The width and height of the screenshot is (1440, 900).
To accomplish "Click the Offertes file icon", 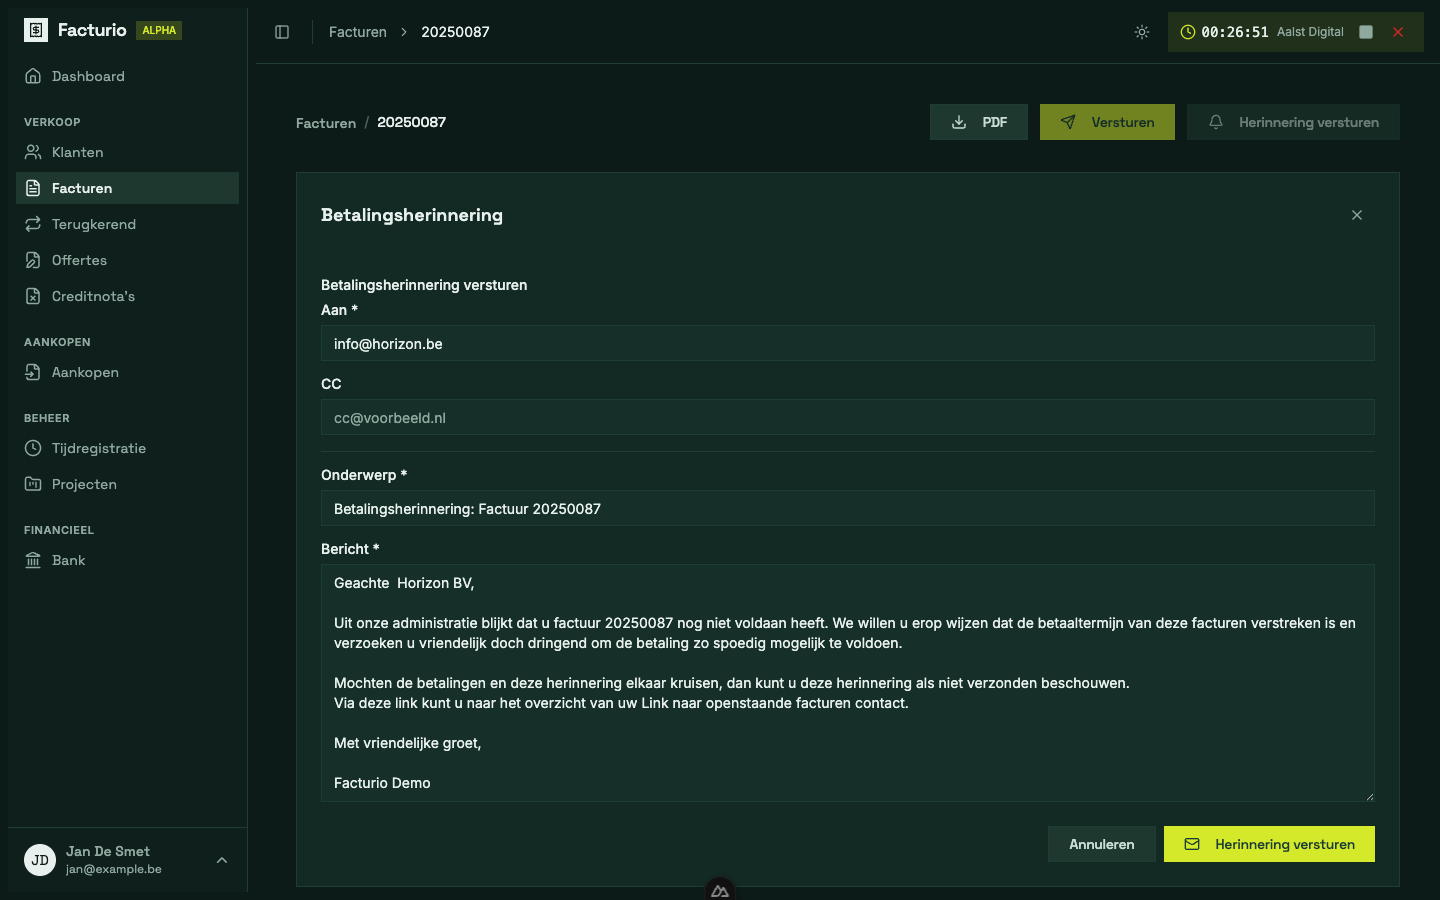I will (33, 260).
